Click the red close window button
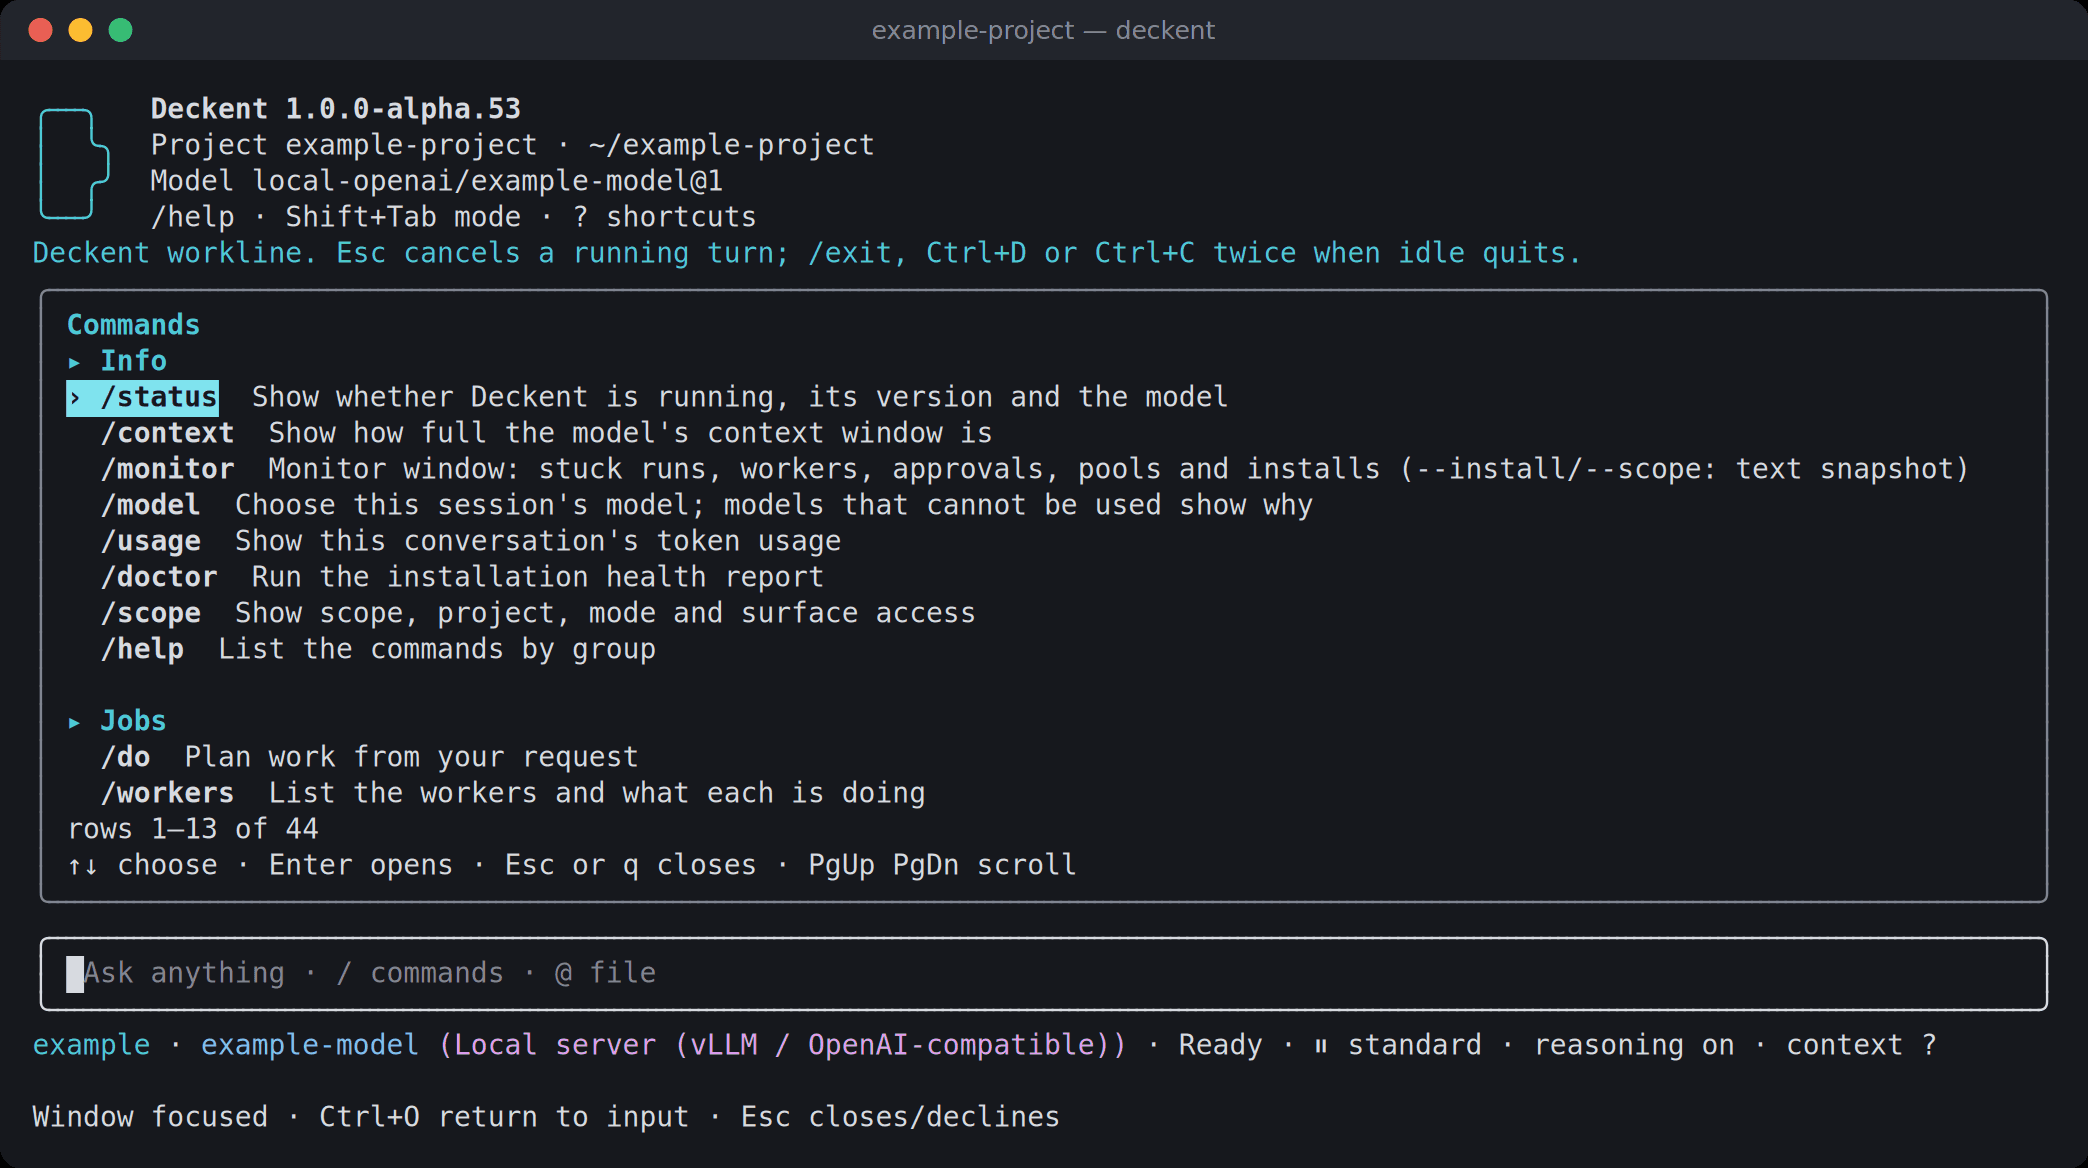 pos(40,30)
